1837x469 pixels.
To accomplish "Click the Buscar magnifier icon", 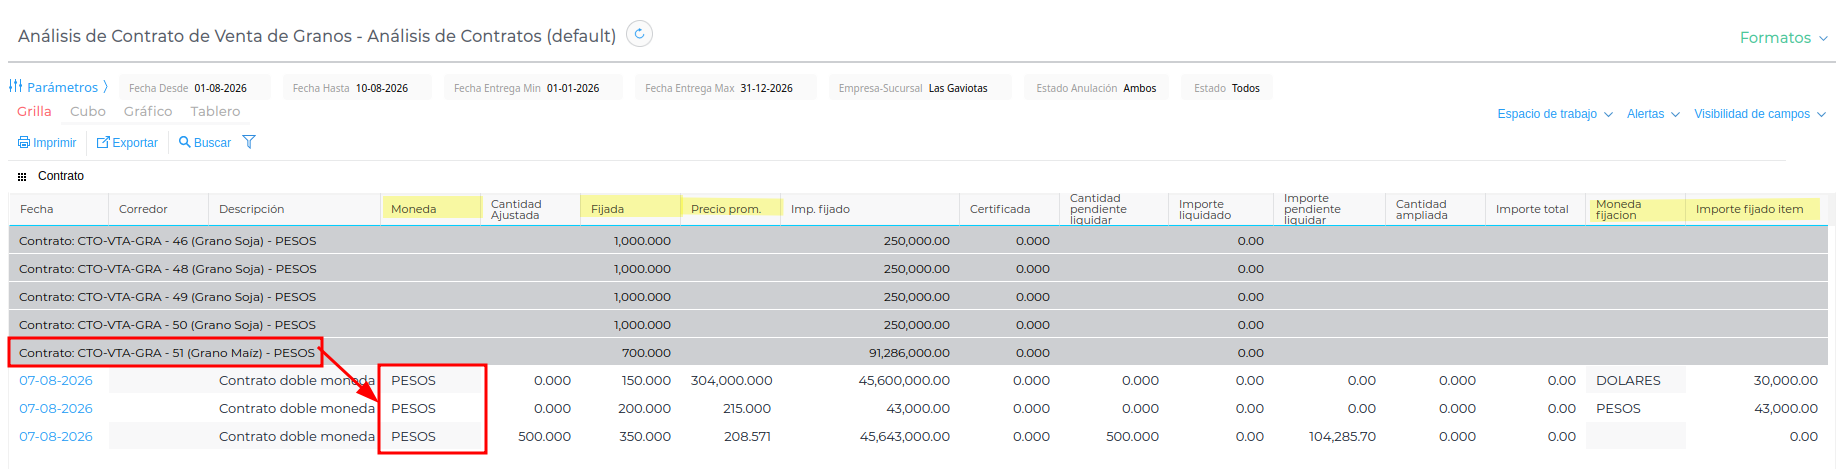I will click(x=184, y=142).
